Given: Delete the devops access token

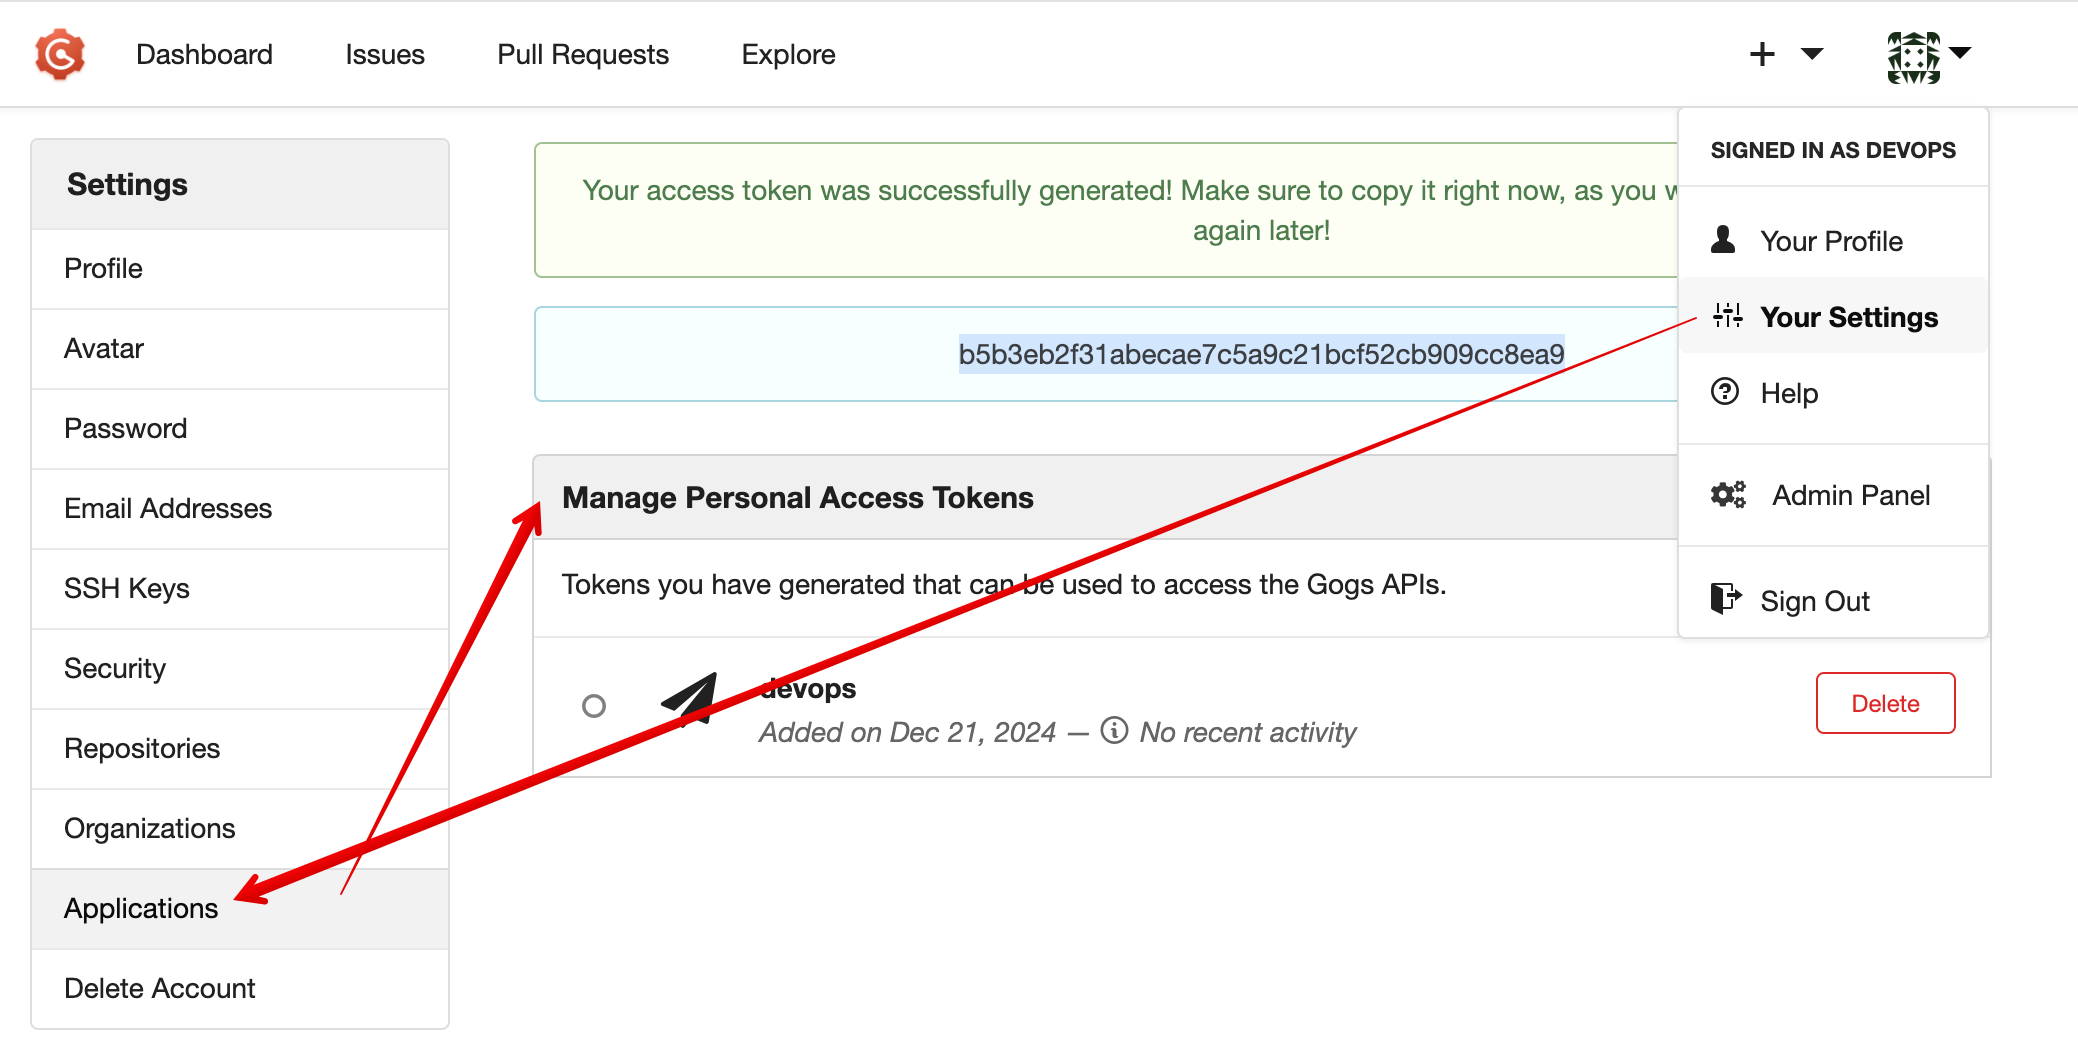Looking at the screenshot, I should (x=1885, y=703).
